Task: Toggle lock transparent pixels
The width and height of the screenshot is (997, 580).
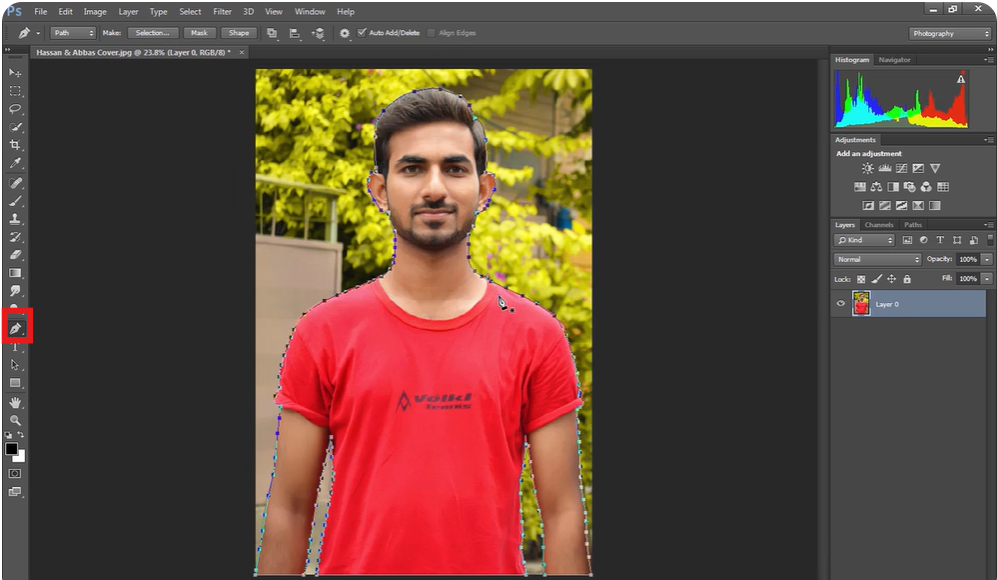Action: click(x=860, y=279)
